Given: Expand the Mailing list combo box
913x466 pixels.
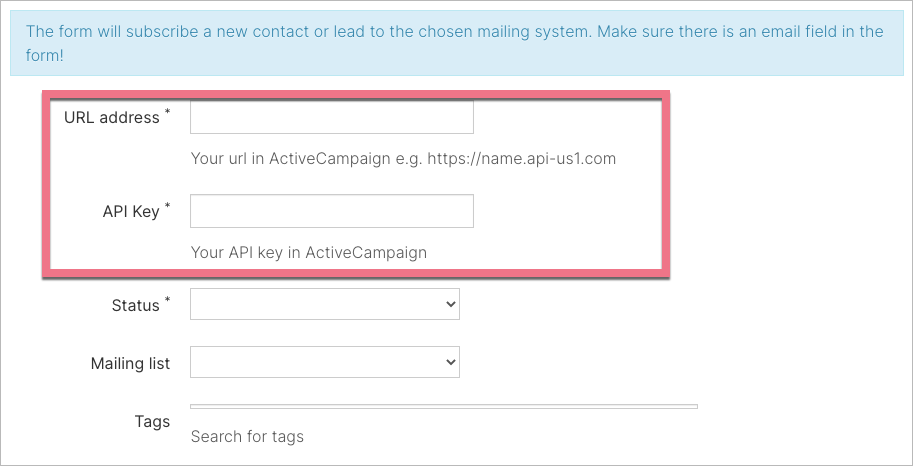Looking at the screenshot, I should click(324, 362).
